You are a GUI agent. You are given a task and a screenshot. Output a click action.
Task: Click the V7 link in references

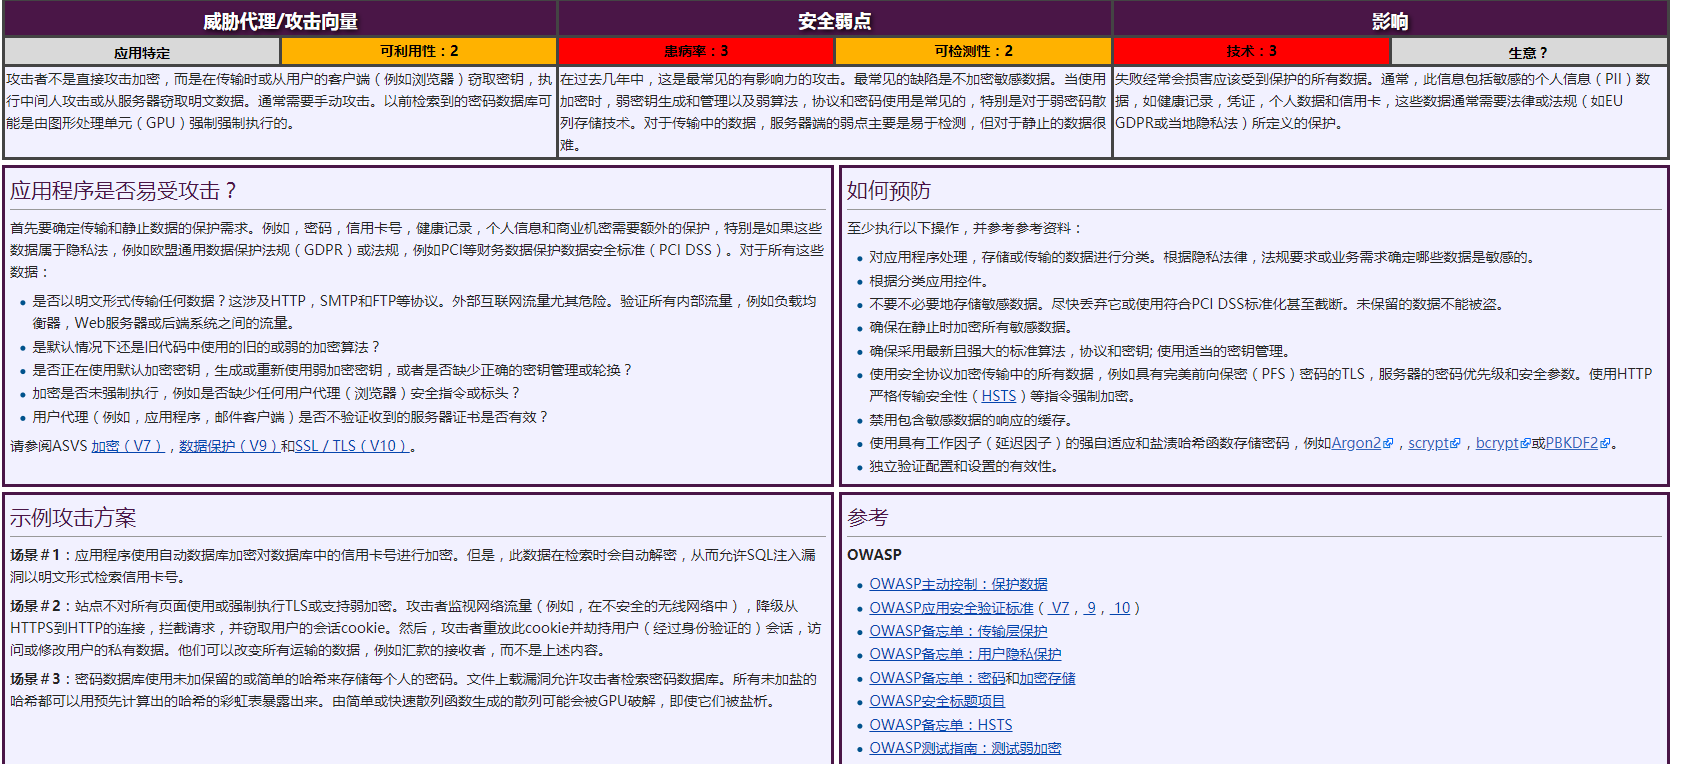[1060, 608]
